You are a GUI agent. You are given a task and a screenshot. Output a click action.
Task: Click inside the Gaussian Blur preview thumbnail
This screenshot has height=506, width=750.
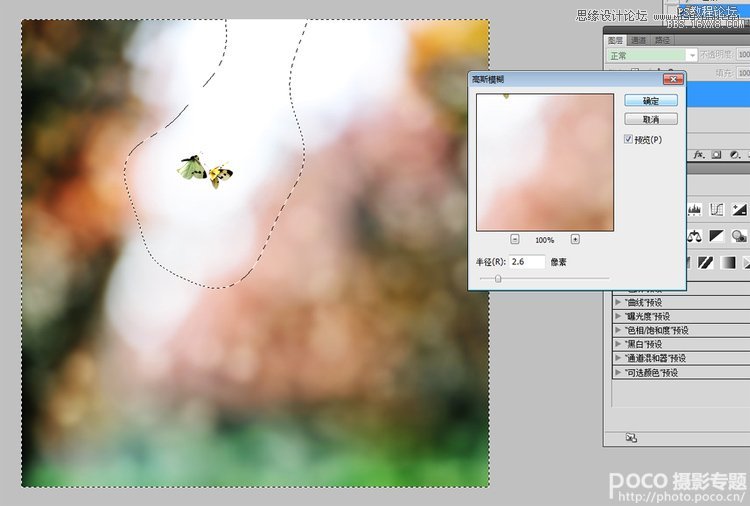[545, 162]
